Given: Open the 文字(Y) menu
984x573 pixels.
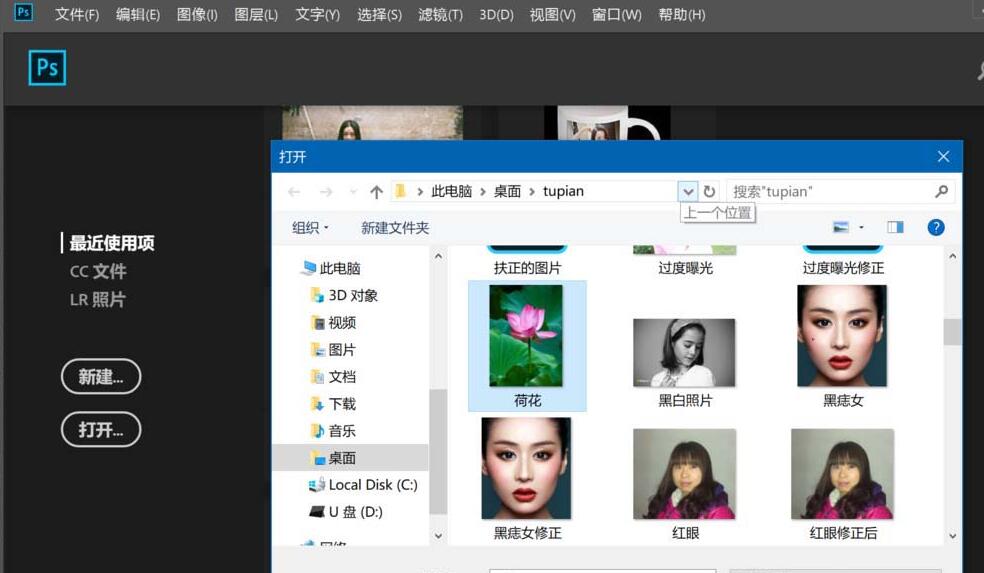Looking at the screenshot, I should 318,14.
